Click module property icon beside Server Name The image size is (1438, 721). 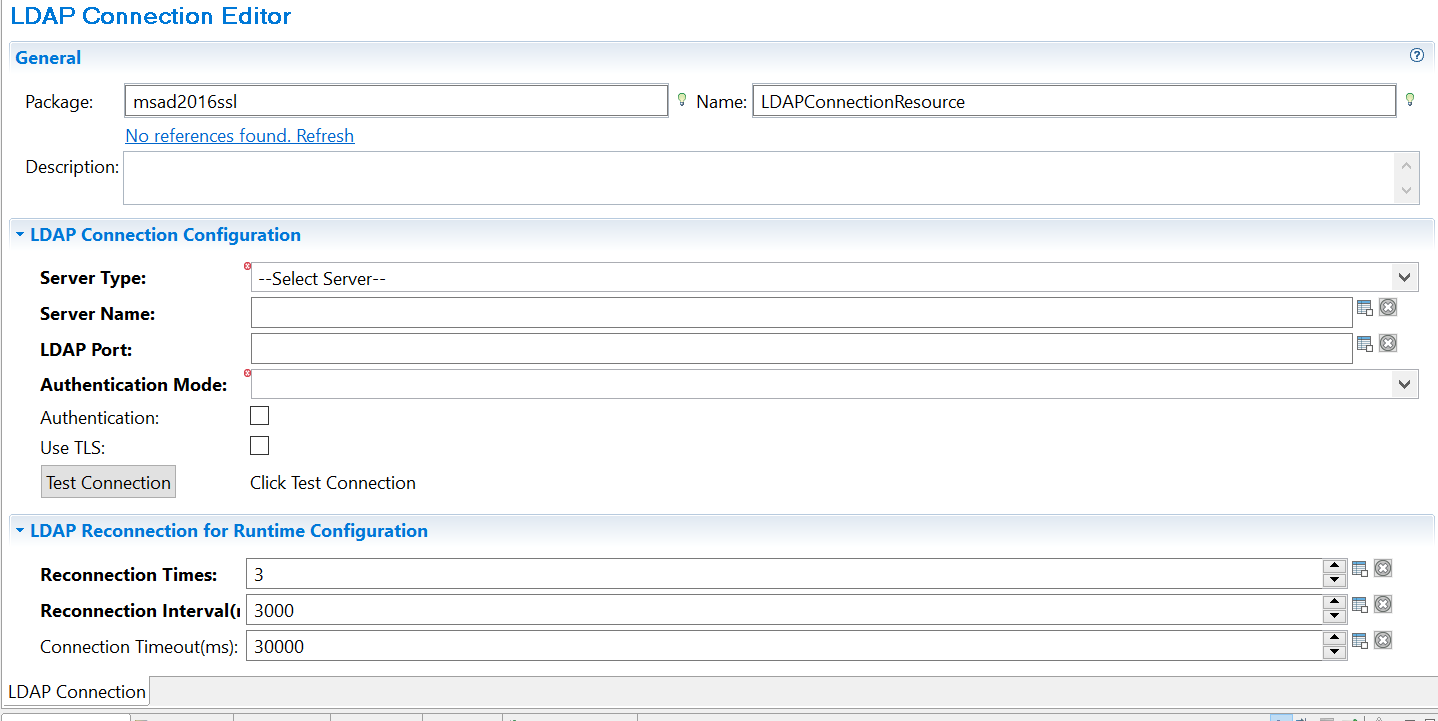pyautogui.click(x=1365, y=308)
